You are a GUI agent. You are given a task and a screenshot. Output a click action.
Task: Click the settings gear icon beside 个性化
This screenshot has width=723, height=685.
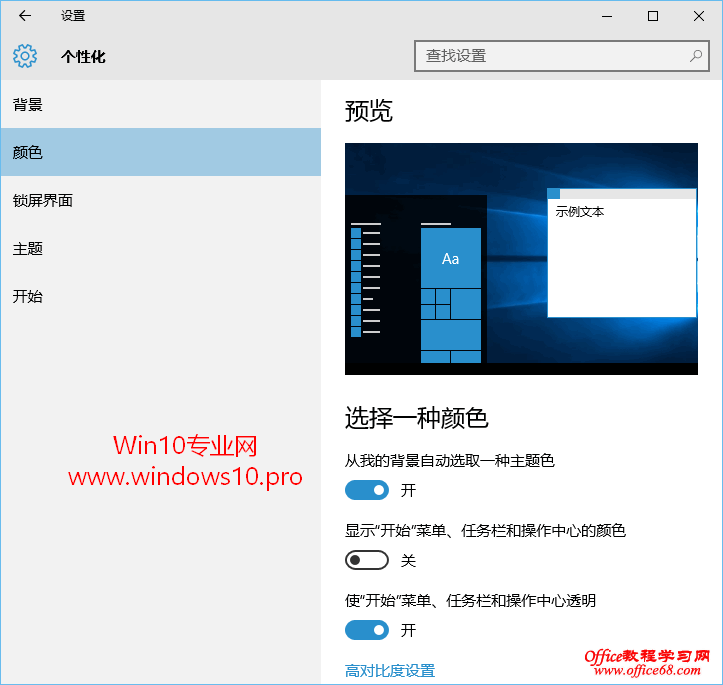[25, 56]
